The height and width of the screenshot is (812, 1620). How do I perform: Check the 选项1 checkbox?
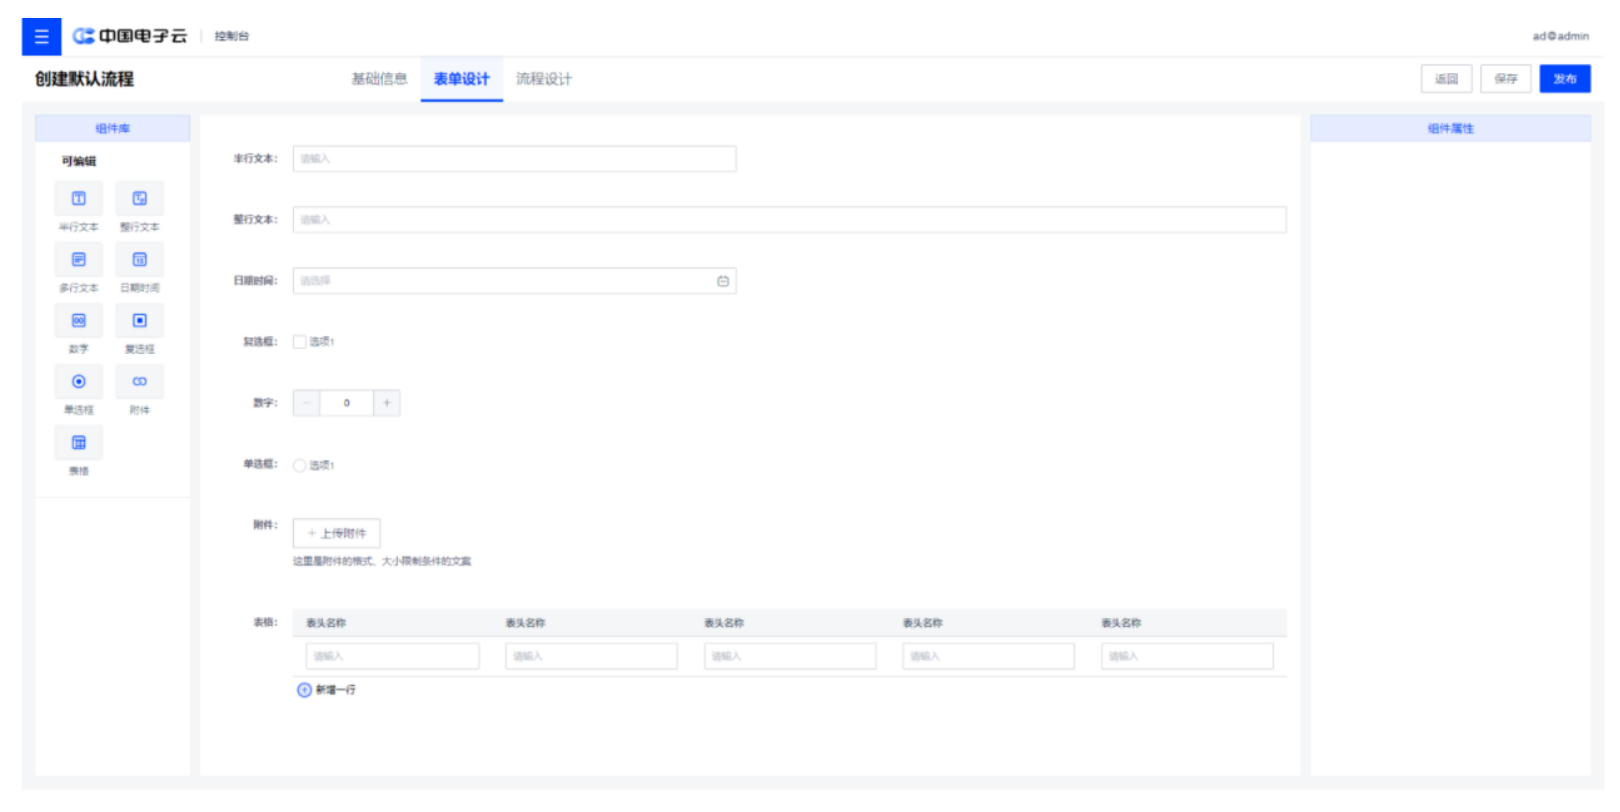pyautogui.click(x=300, y=342)
